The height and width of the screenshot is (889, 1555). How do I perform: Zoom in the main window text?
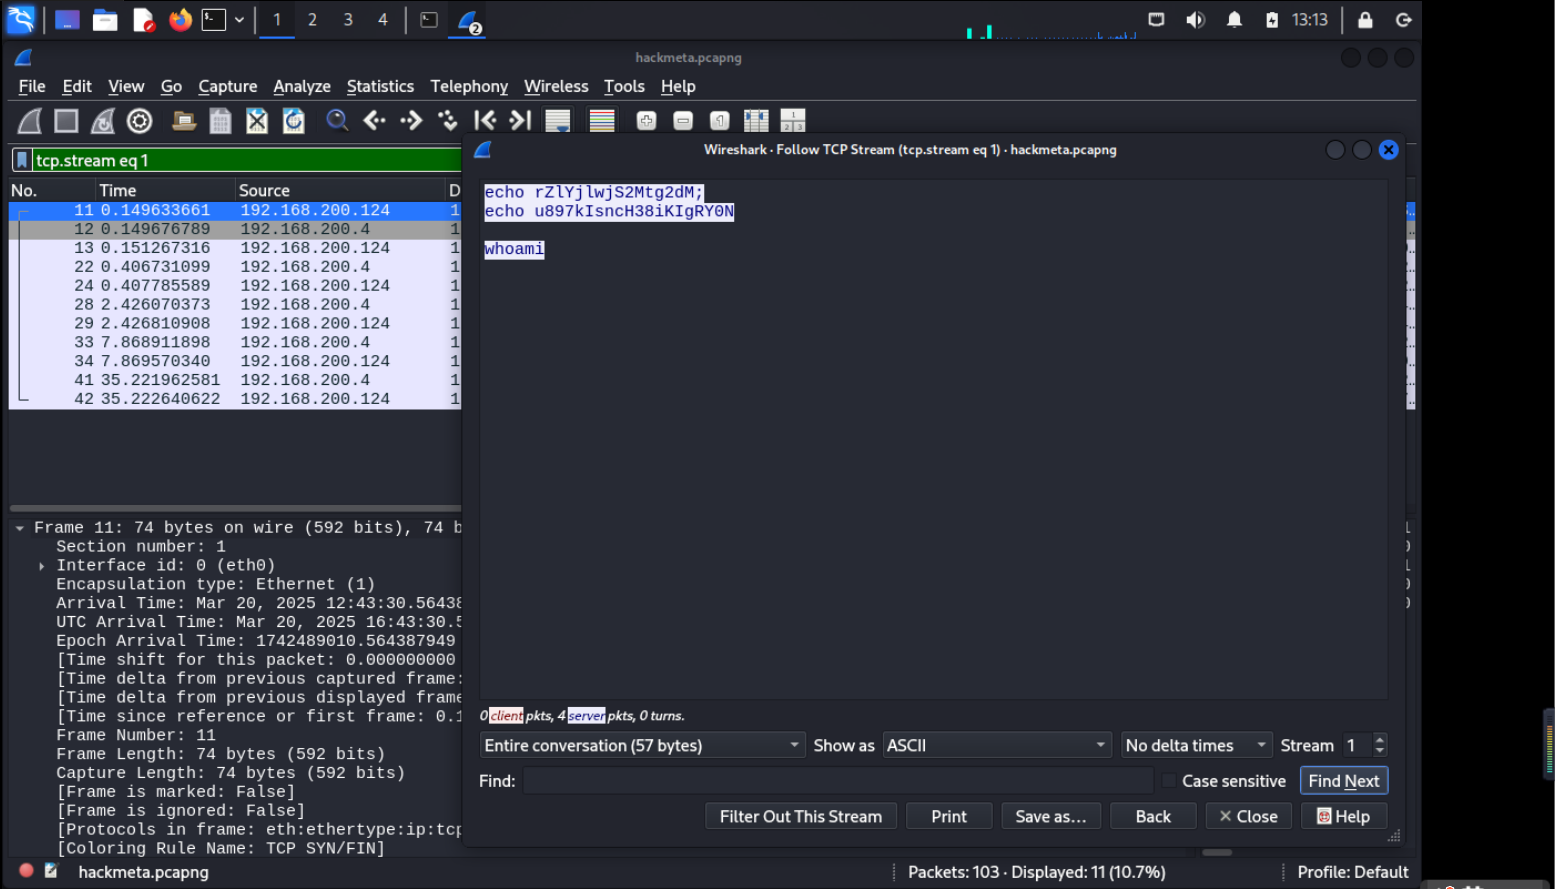coord(647,121)
